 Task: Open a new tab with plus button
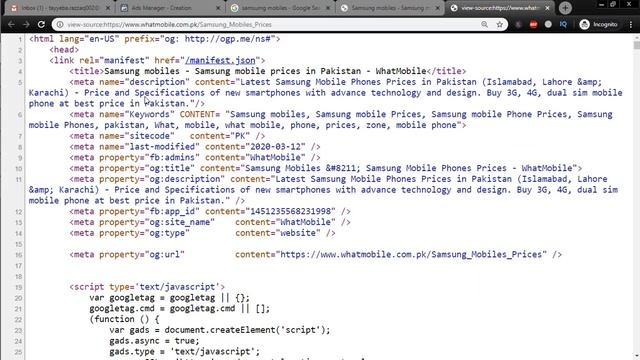pos(565,8)
